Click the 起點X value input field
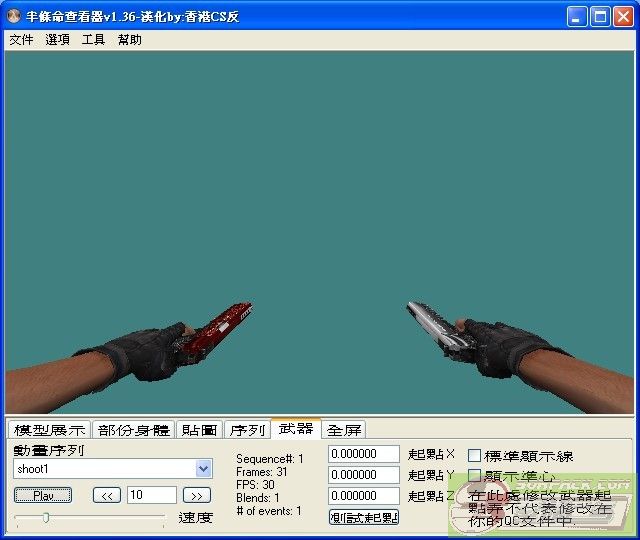640x540 pixels. coord(364,454)
